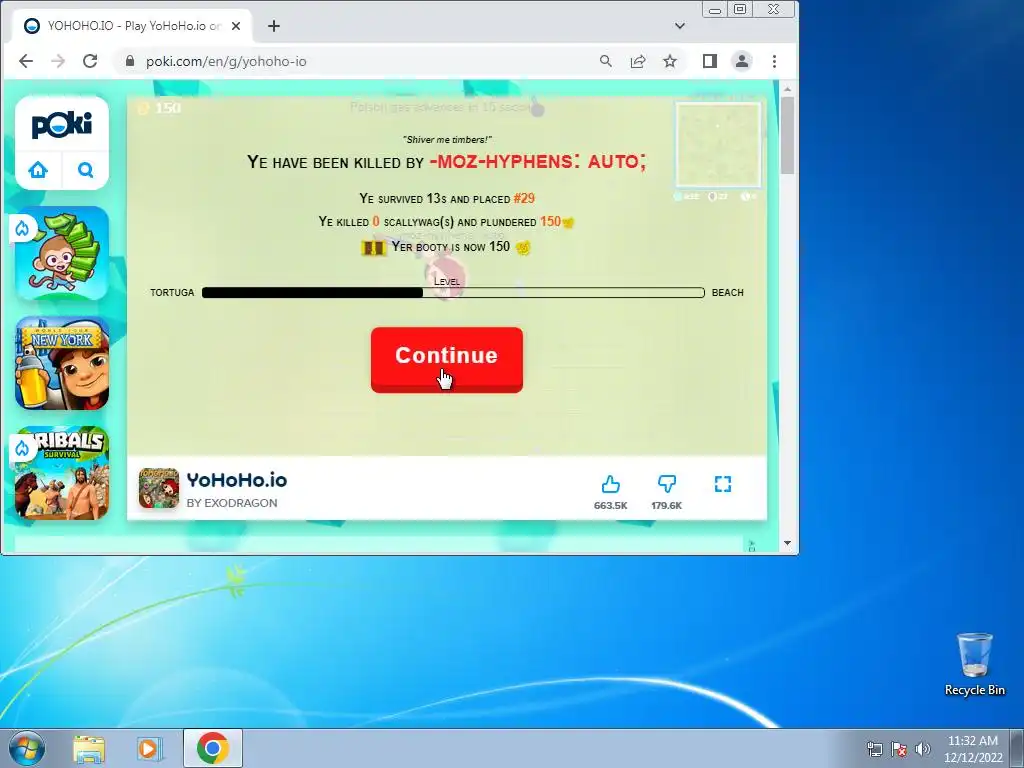The height and width of the screenshot is (768, 1024).
Task: Select the YOHOHO.IO browser tab
Action: point(133,26)
